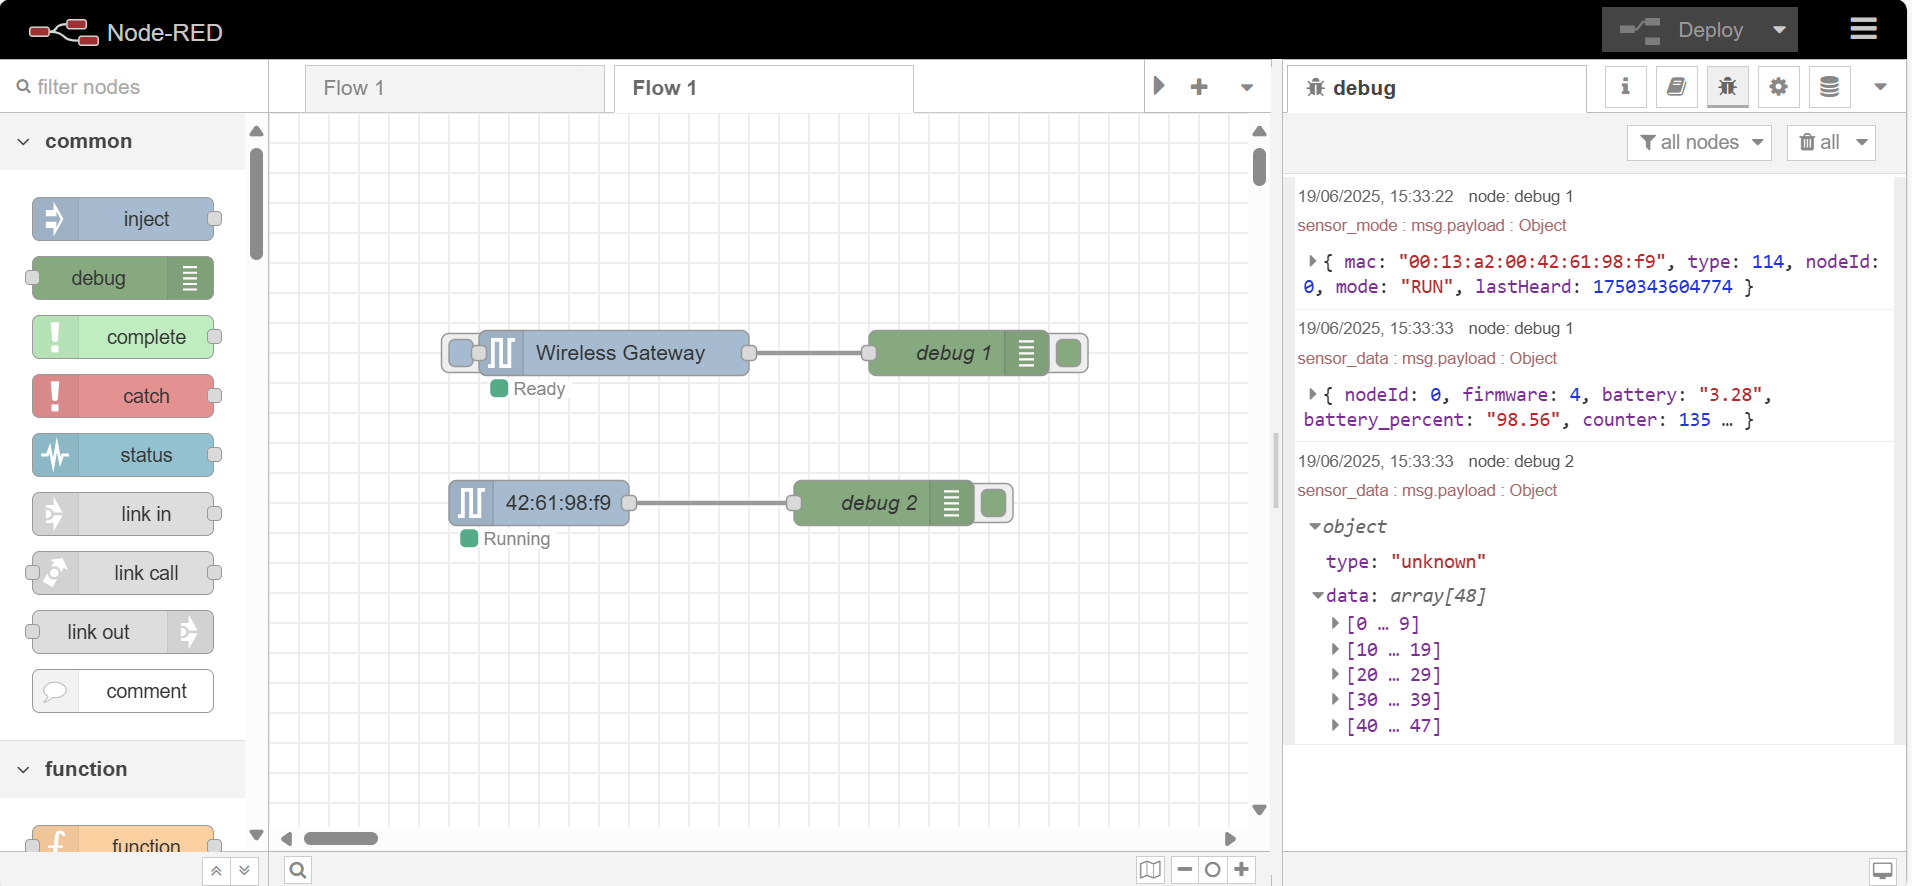Screen dimensions: 1912x886
Task: Zoom in the workspace
Action: 1241,870
